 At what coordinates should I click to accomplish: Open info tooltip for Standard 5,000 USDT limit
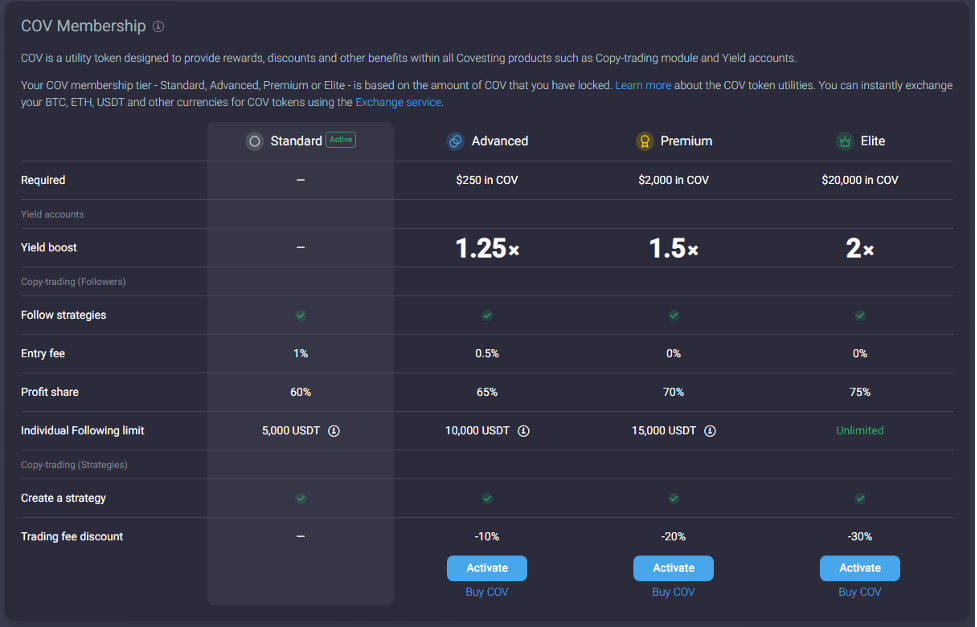pyautogui.click(x=334, y=430)
